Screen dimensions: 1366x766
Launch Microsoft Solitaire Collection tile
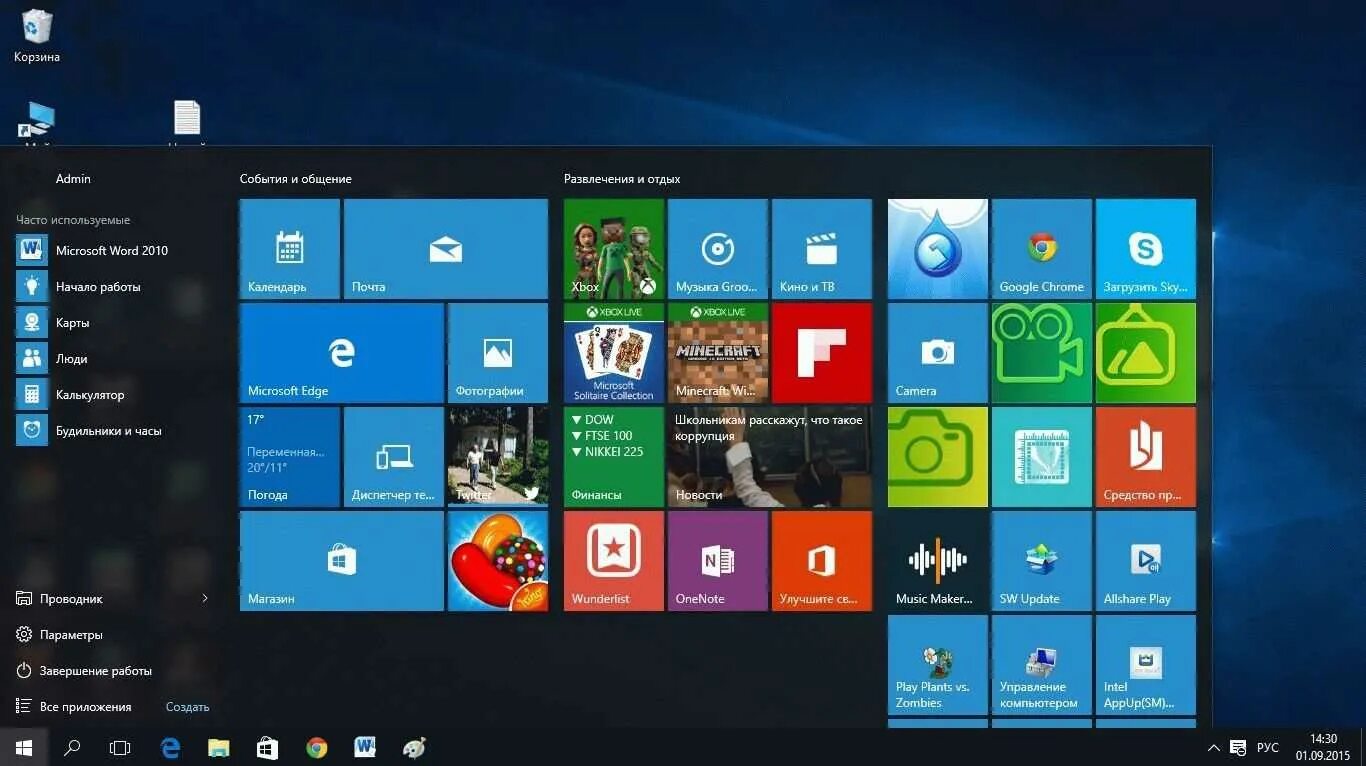[614, 353]
